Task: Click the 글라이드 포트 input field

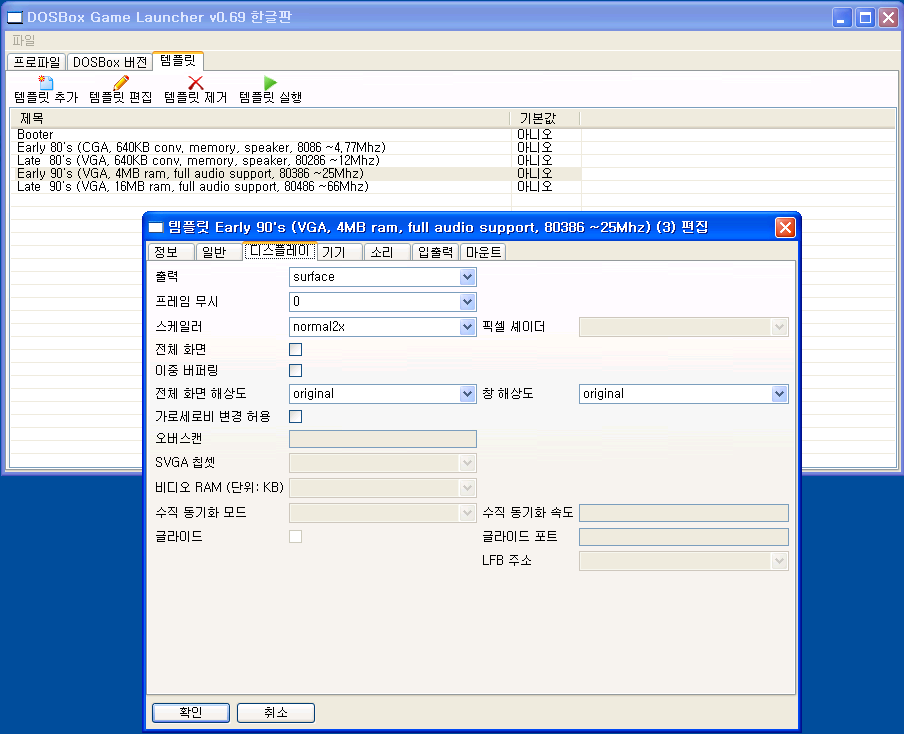Action: click(x=684, y=537)
